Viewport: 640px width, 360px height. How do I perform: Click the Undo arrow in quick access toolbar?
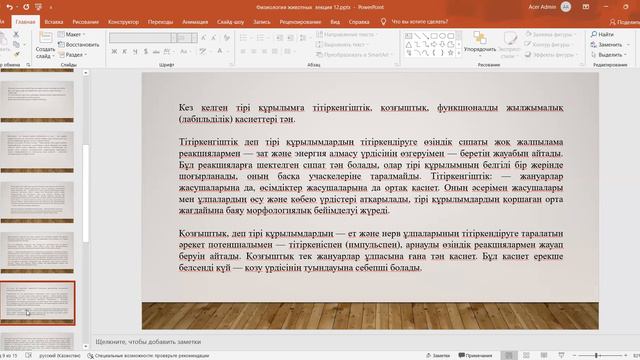9,7
